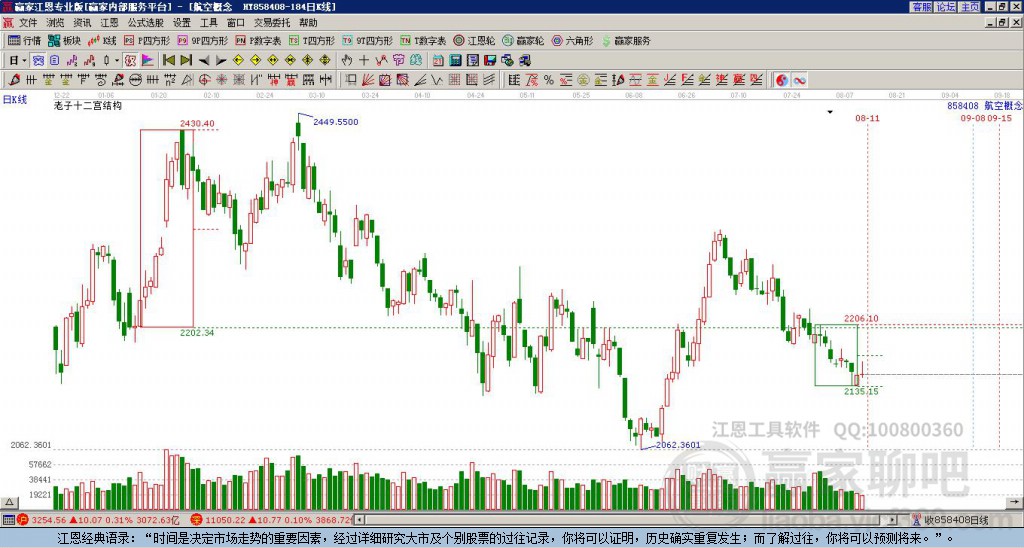The width and height of the screenshot is (1024, 548).
Task: Select the Gann fan lines tool
Action: [x=368, y=80]
